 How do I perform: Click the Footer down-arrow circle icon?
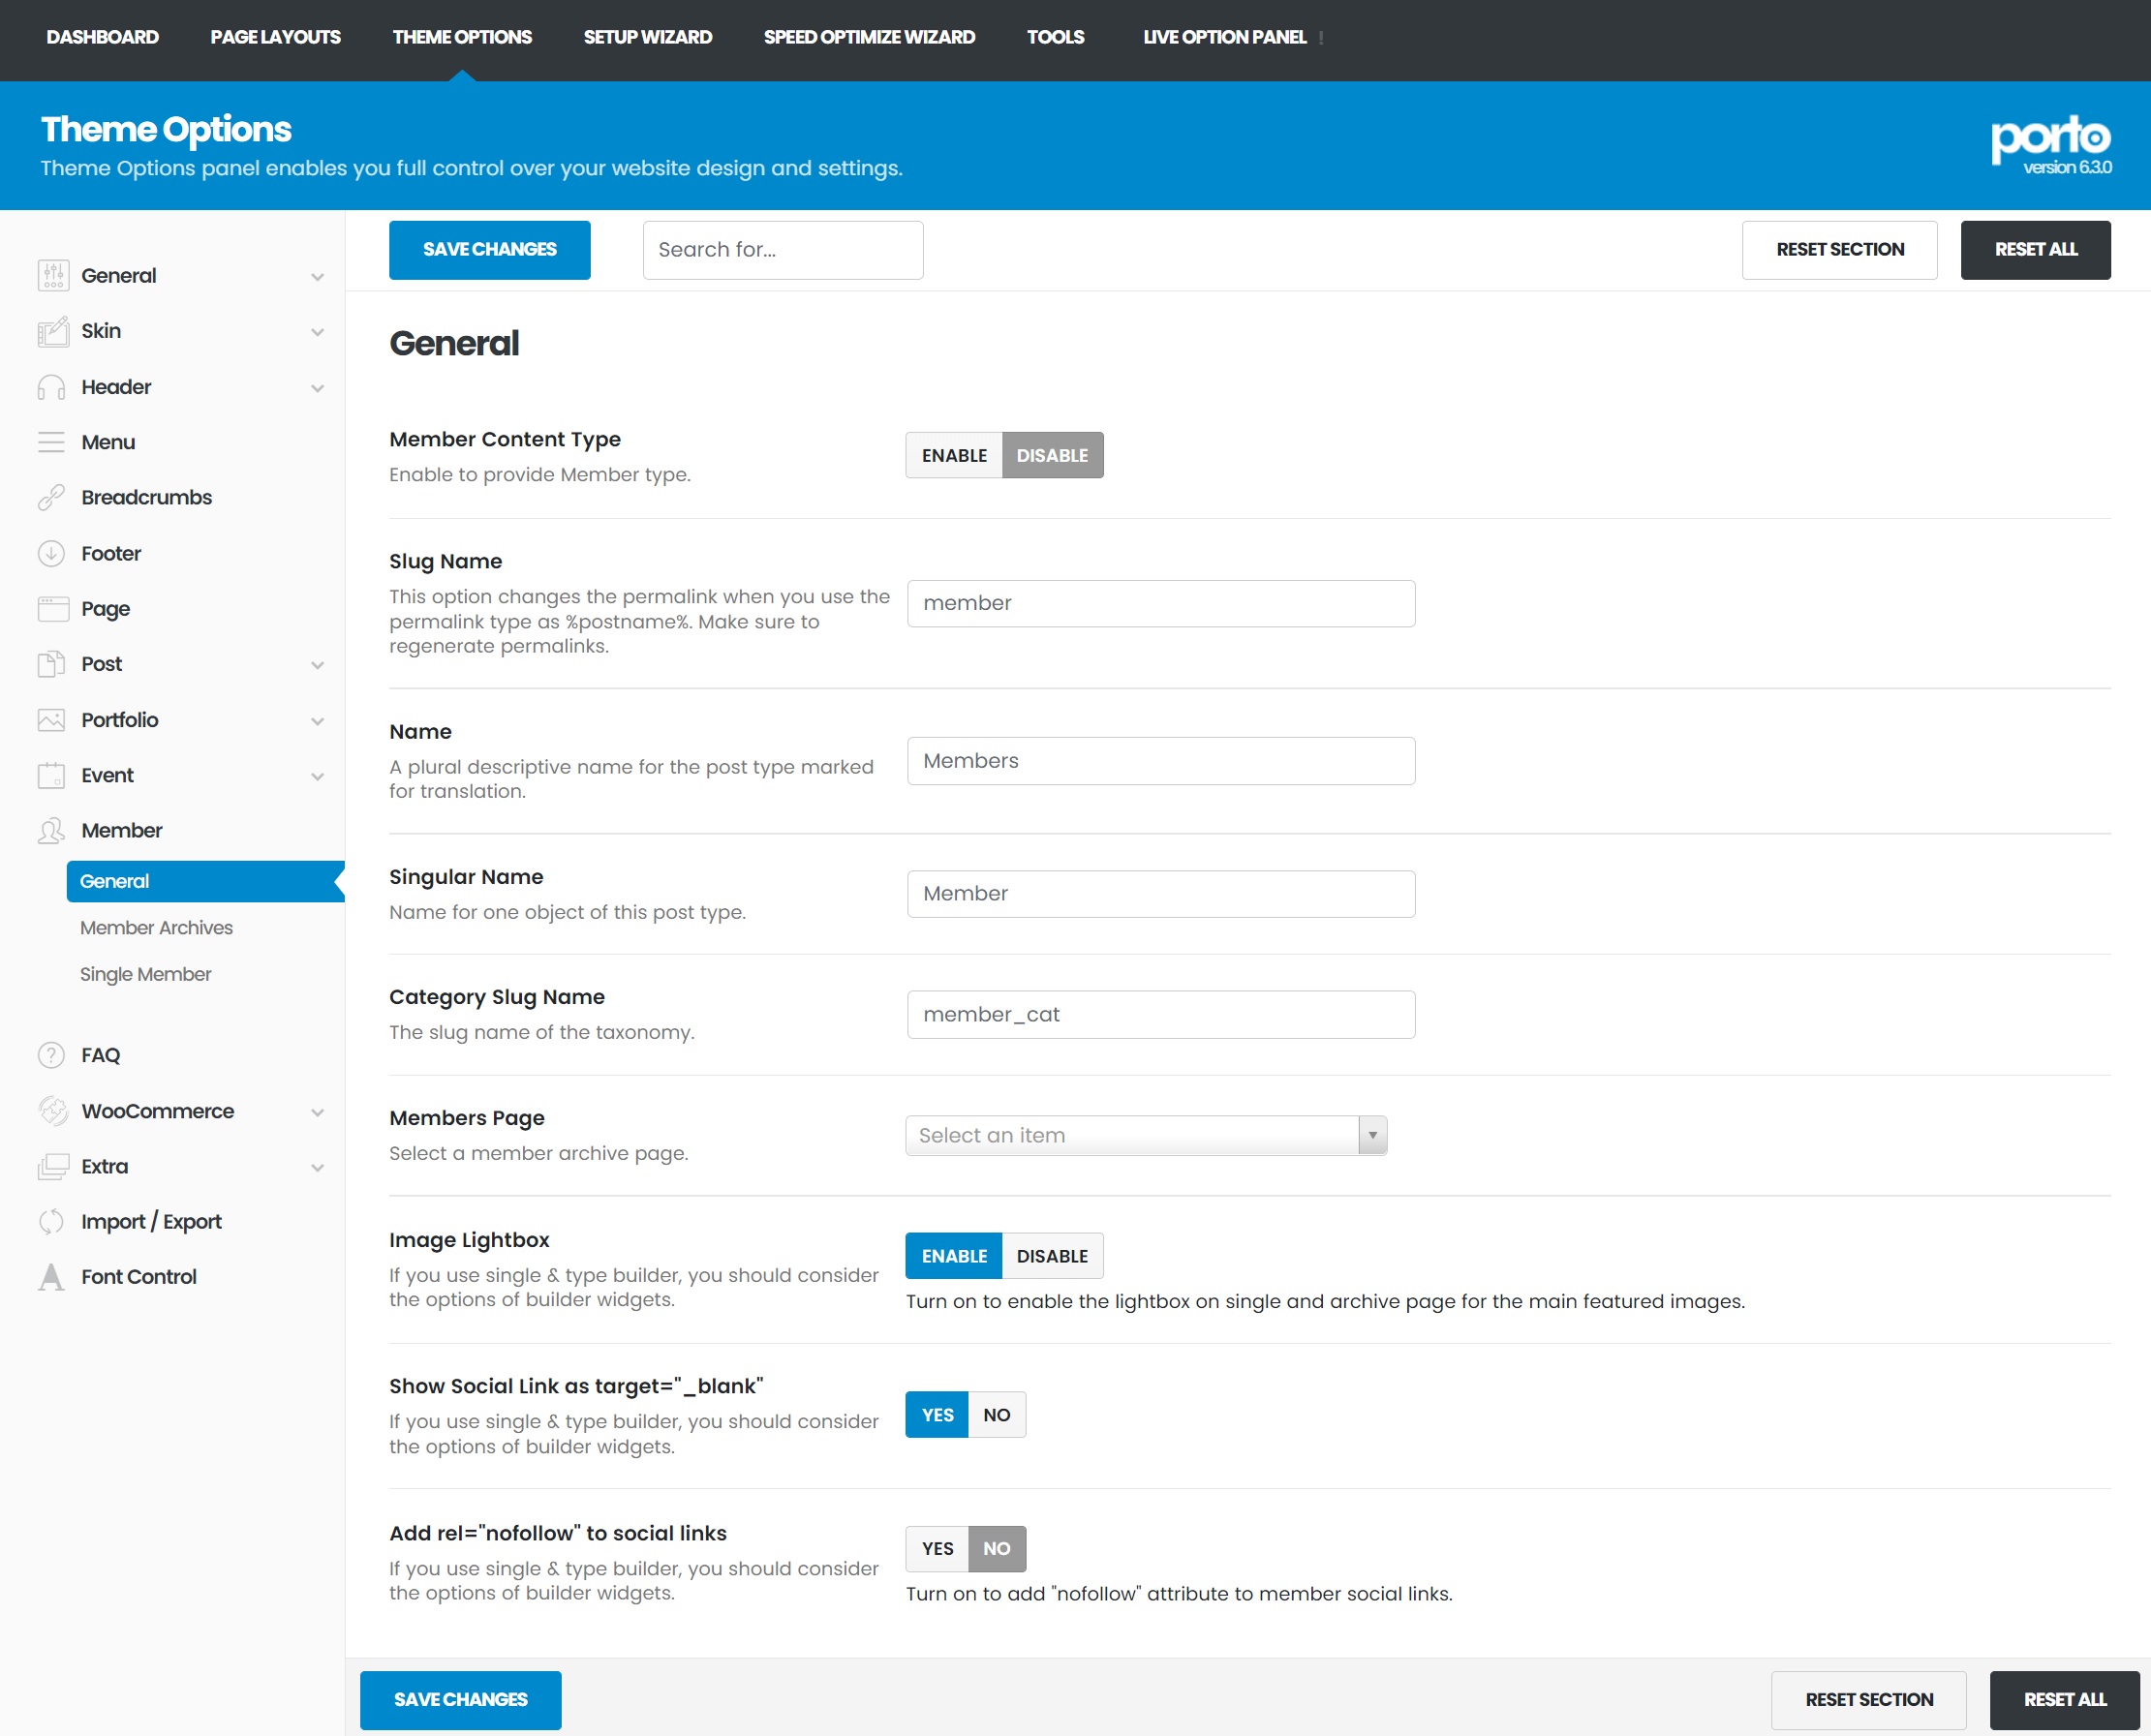point(52,553)
